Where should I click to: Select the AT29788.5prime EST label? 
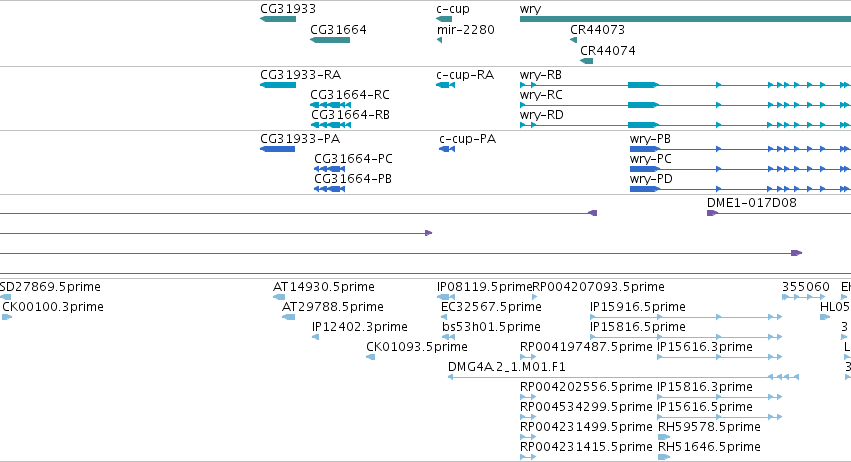[333, 307]
